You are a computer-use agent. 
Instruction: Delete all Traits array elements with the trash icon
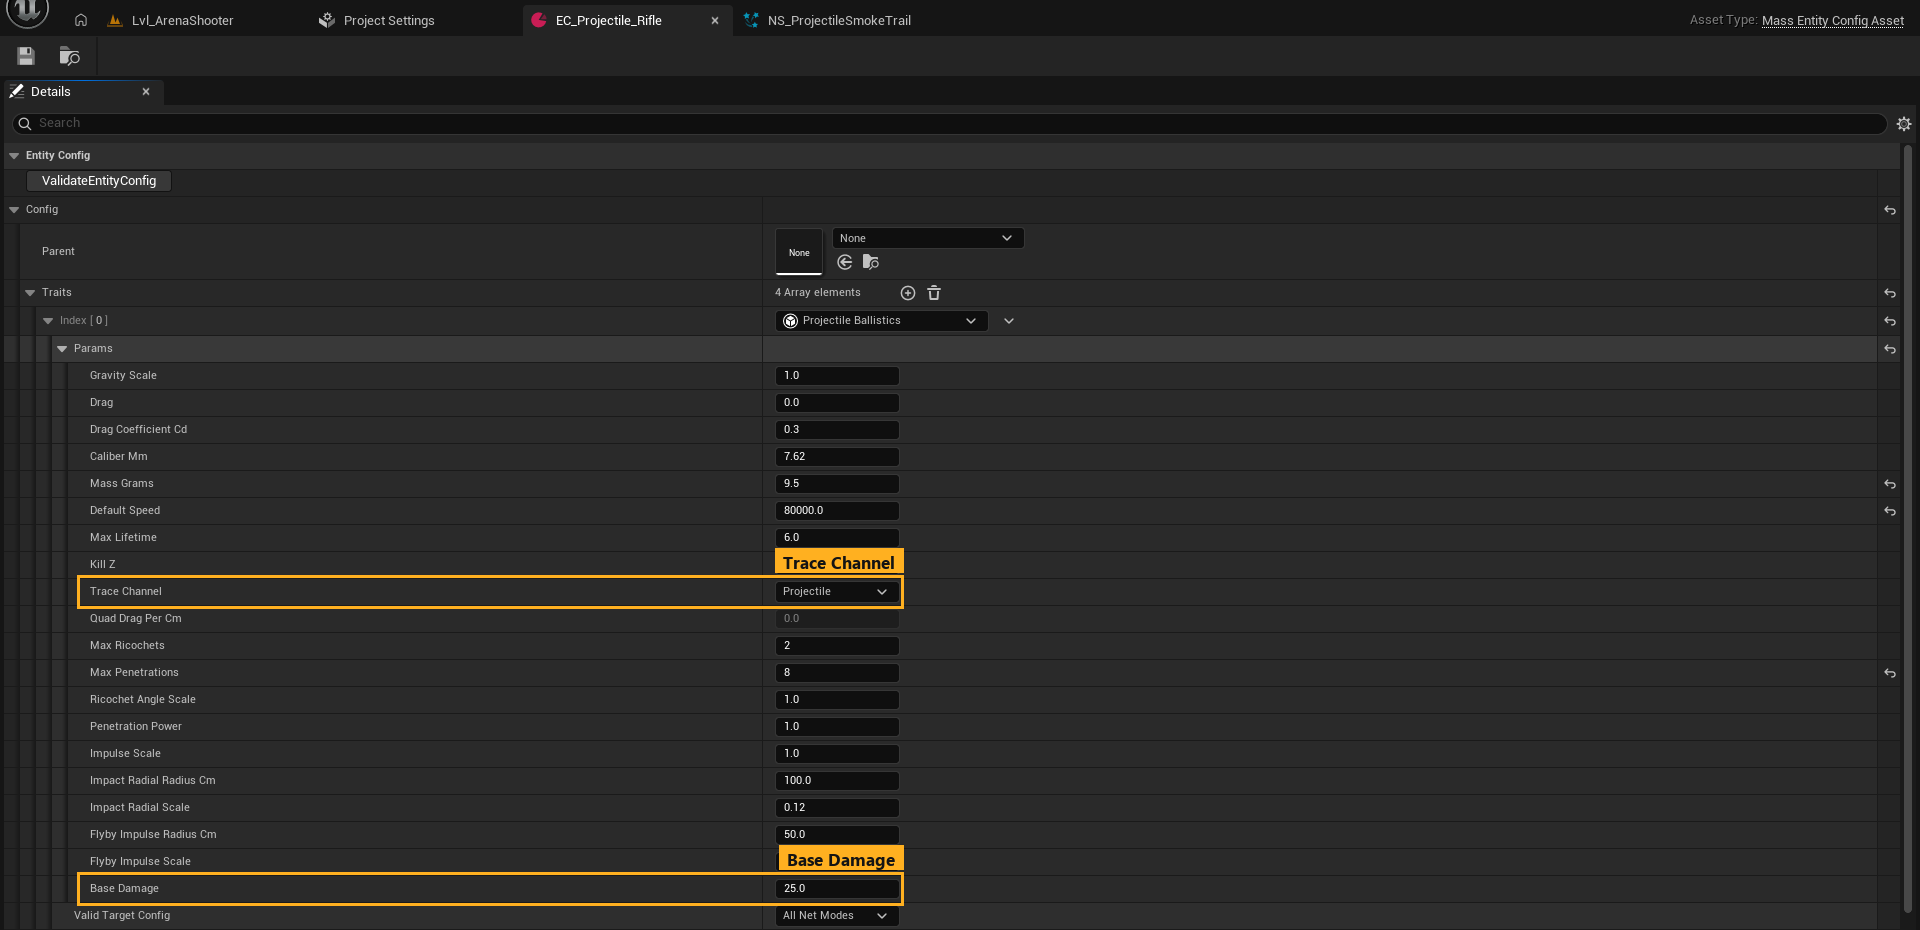point(934,293)
